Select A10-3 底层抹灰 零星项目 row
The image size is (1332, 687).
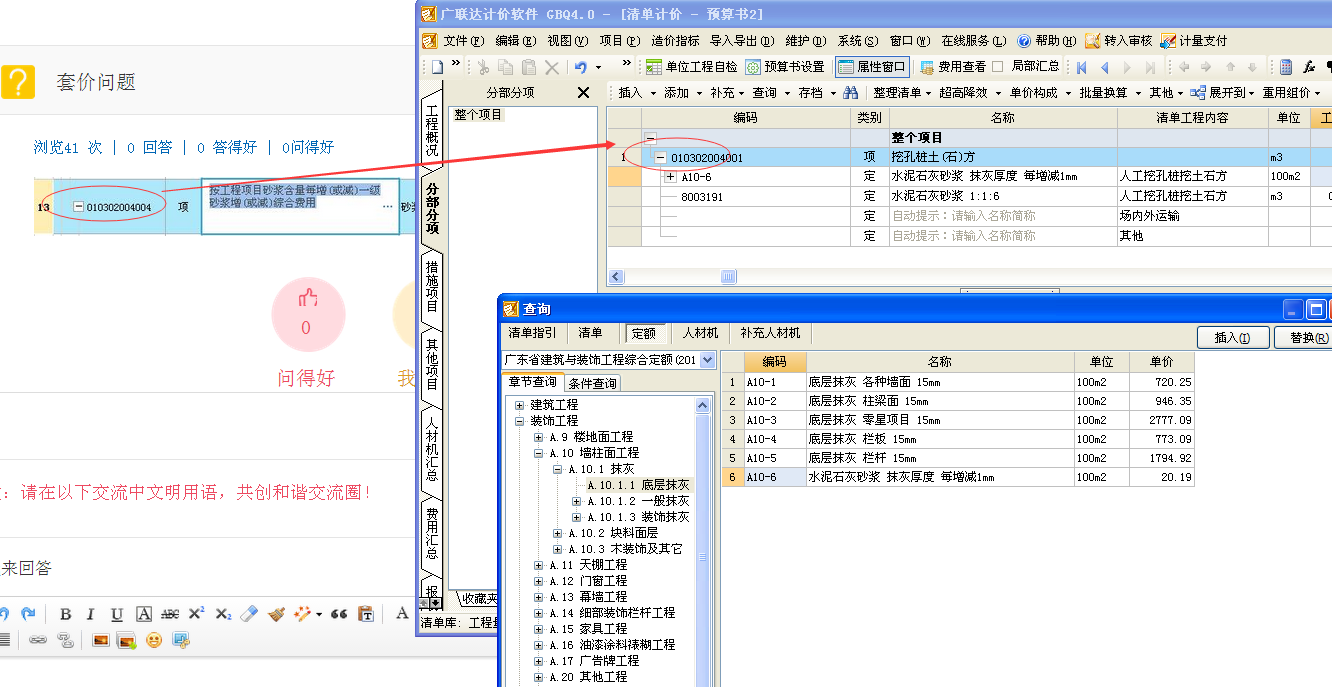pos(957,420)
